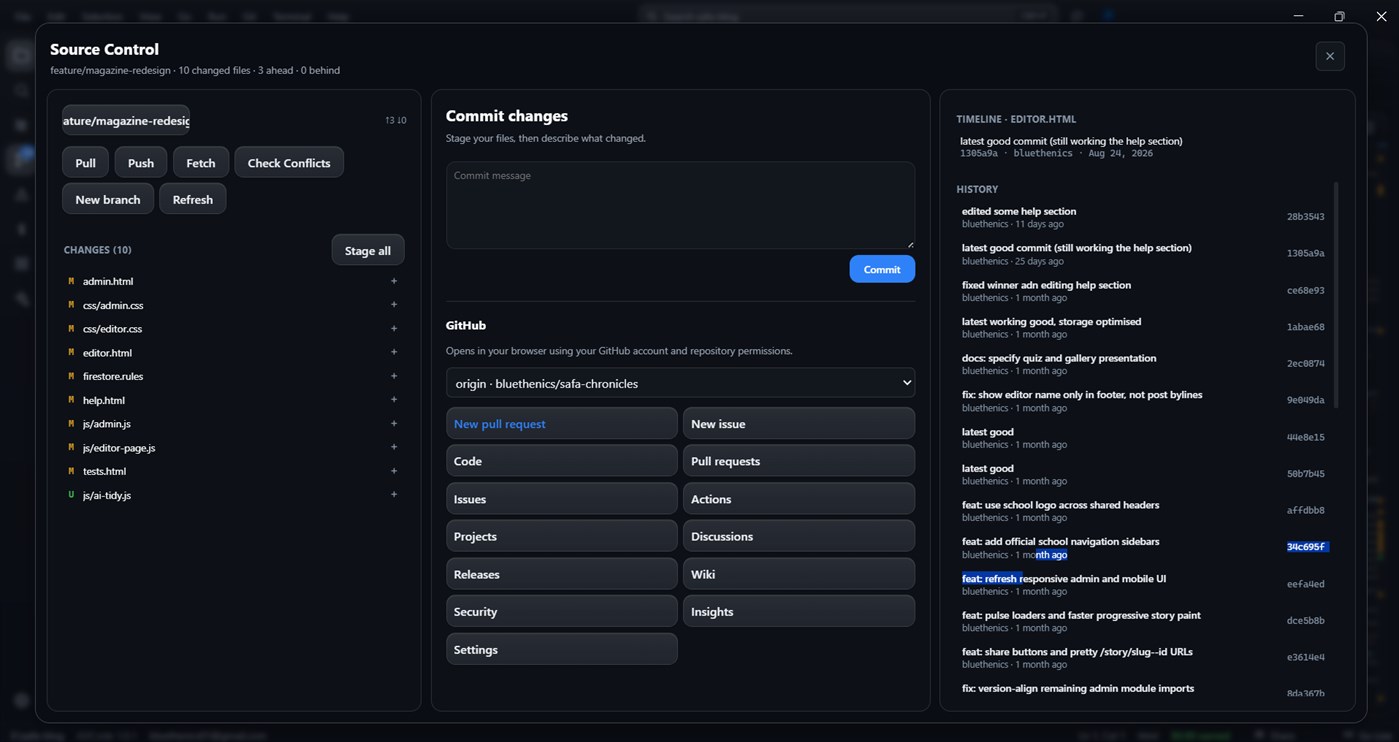Fetch from remote

pyautogui.click(x=201, y=163)
